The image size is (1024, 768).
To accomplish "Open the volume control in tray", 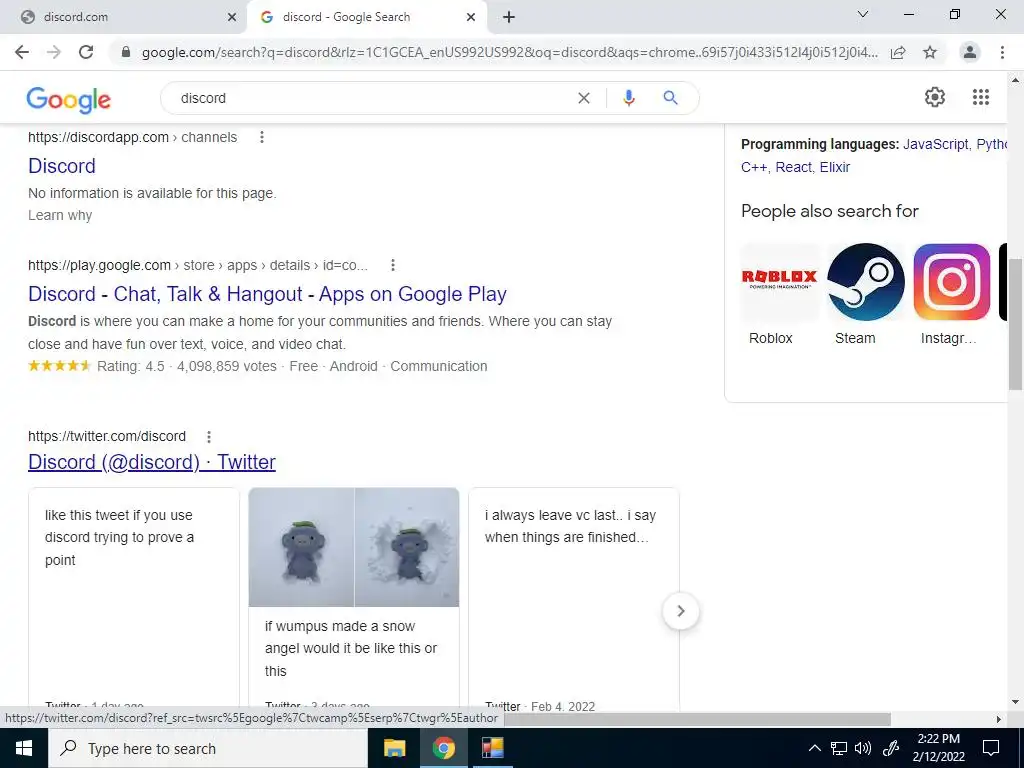I will coord(863,748).
